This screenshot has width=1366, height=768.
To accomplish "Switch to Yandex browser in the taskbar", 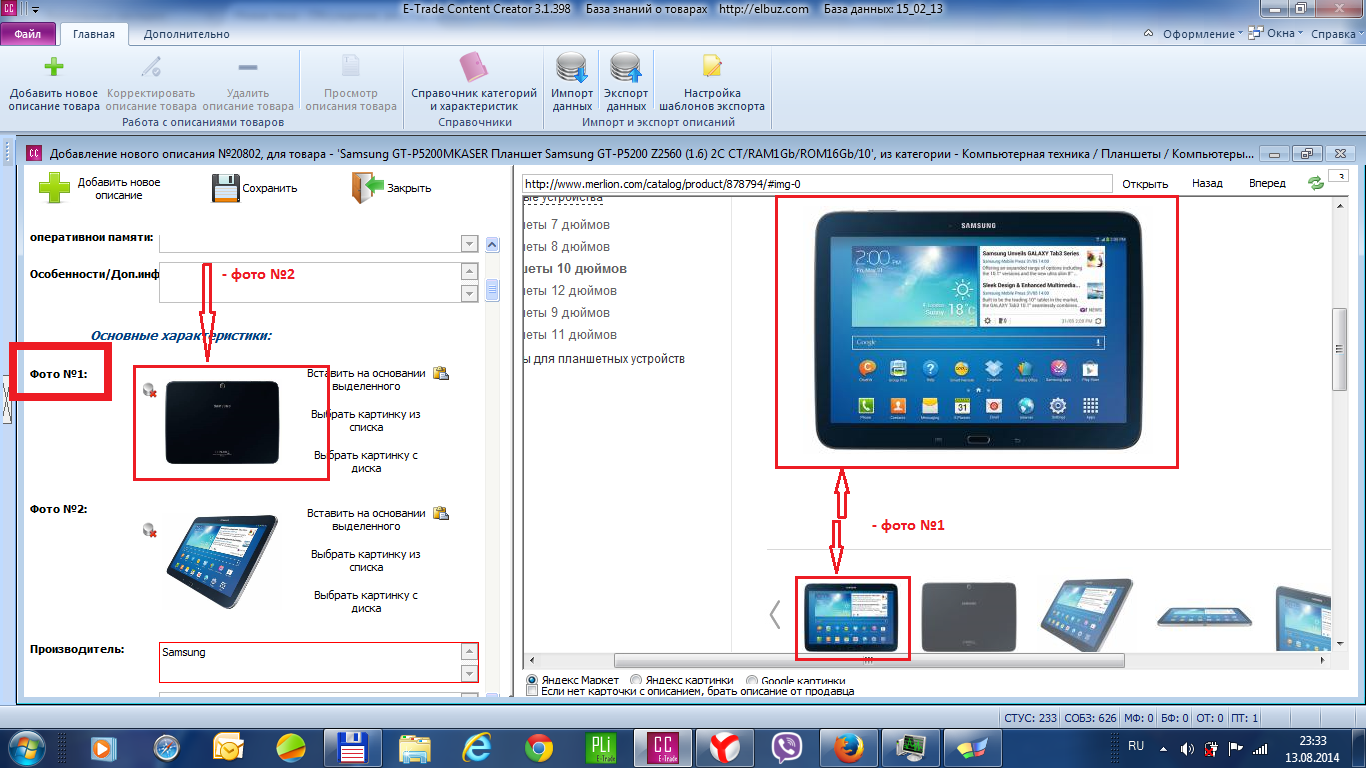I will pos(724,748).
